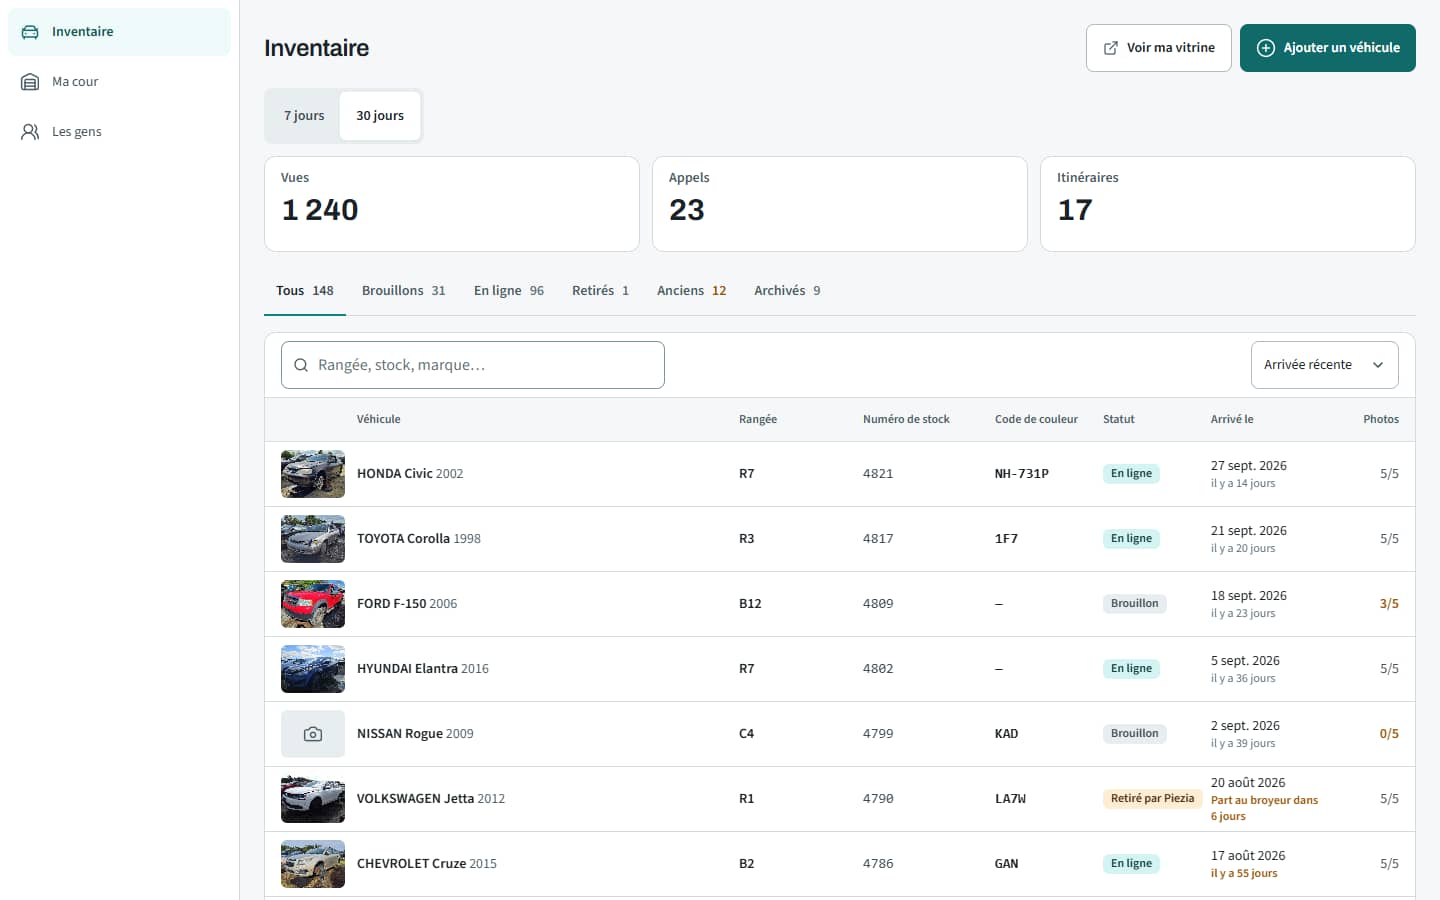This screenshot has width=1440, height=900.
Task: Focus the Rangée, stock, marque search field
Action: (x=473, y=365)
